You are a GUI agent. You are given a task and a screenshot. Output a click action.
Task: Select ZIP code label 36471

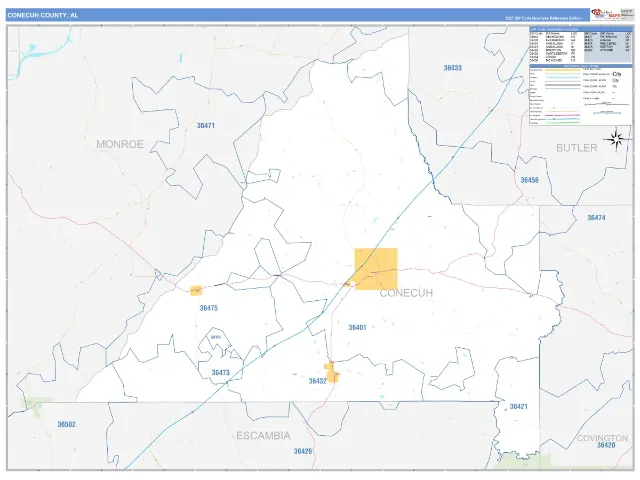click(206, 125)
